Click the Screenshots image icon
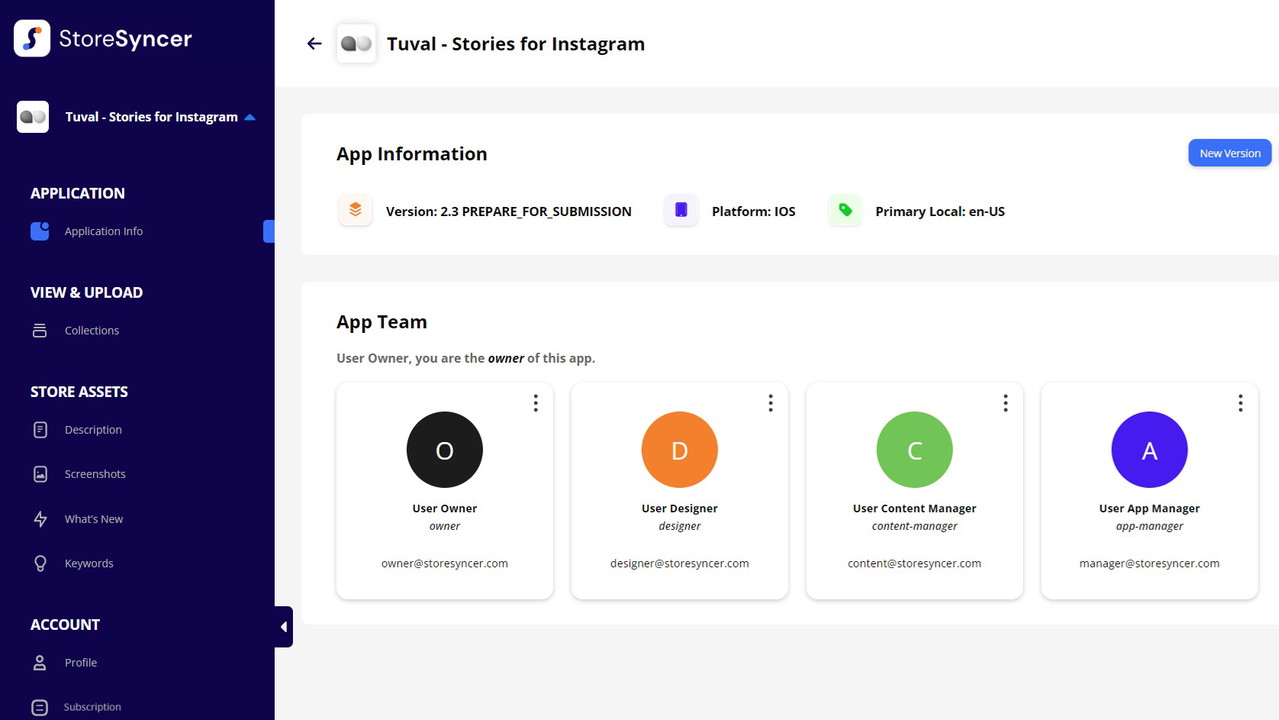Viewport: 1279px width, 720px height. pyautogui.click(x=40, y=474)
